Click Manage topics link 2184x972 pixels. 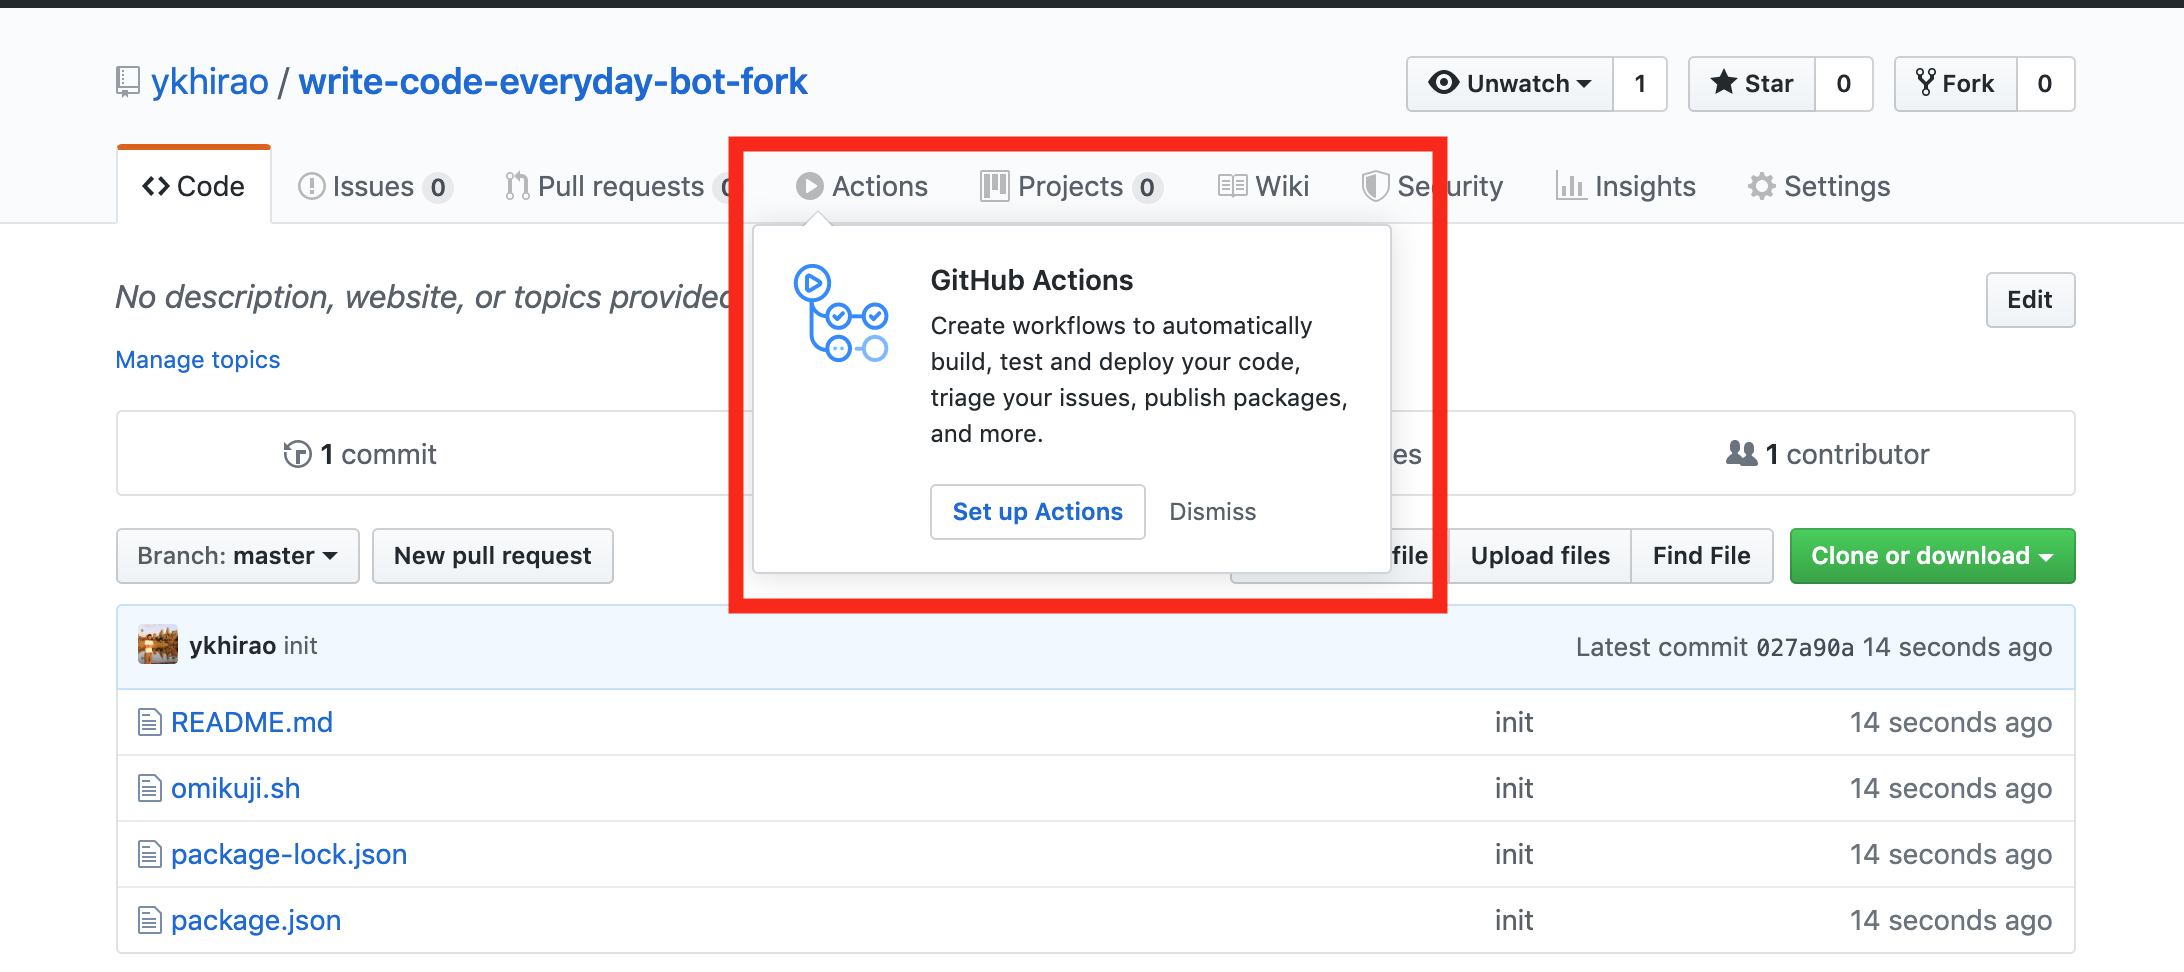[198, 359]
